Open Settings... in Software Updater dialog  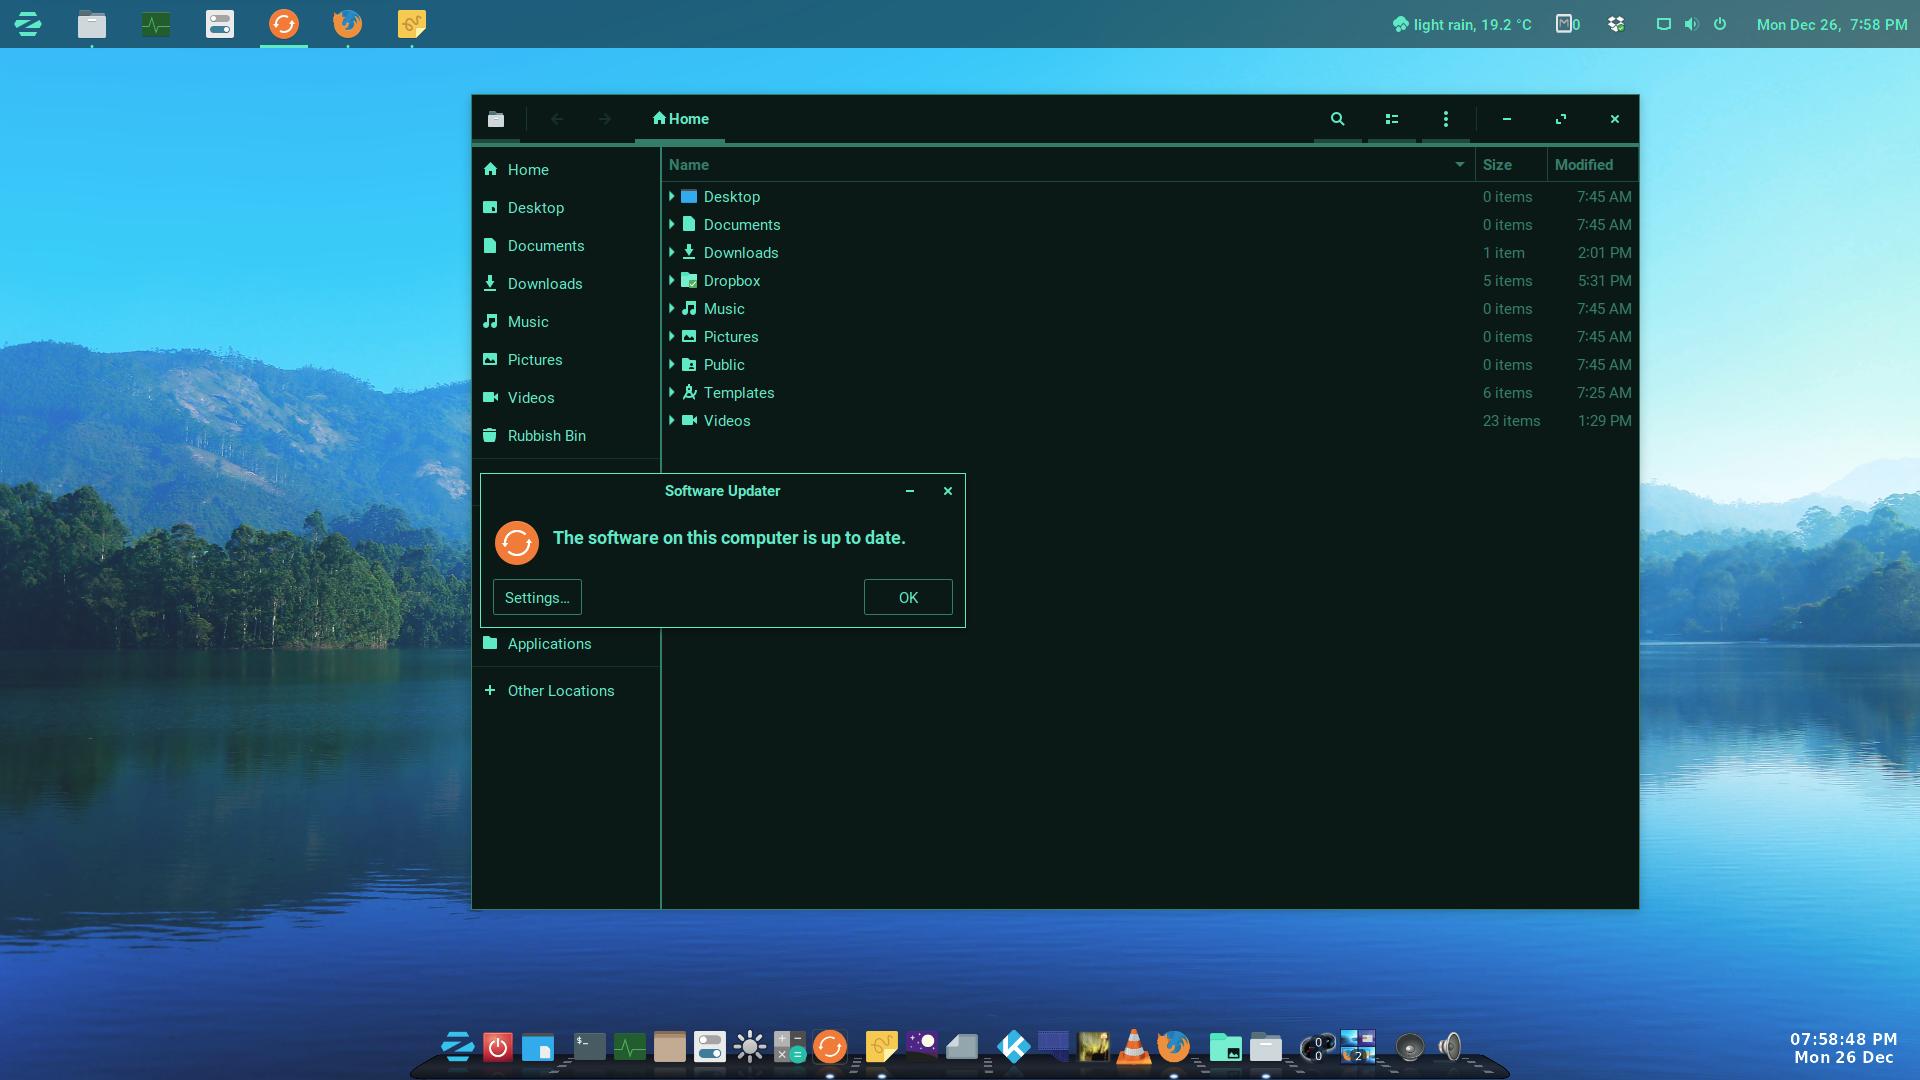pyautogui.click(x=537, y=598)
